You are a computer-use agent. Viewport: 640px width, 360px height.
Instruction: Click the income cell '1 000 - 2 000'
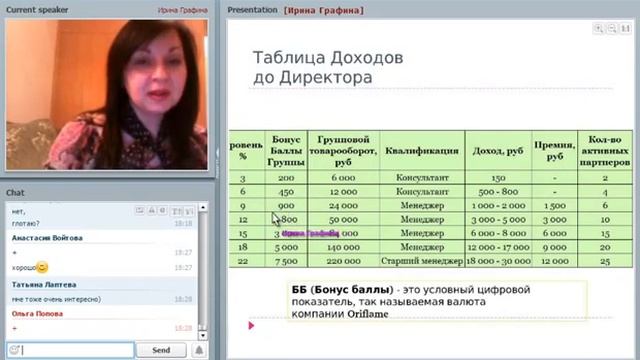tap(498, 205)
